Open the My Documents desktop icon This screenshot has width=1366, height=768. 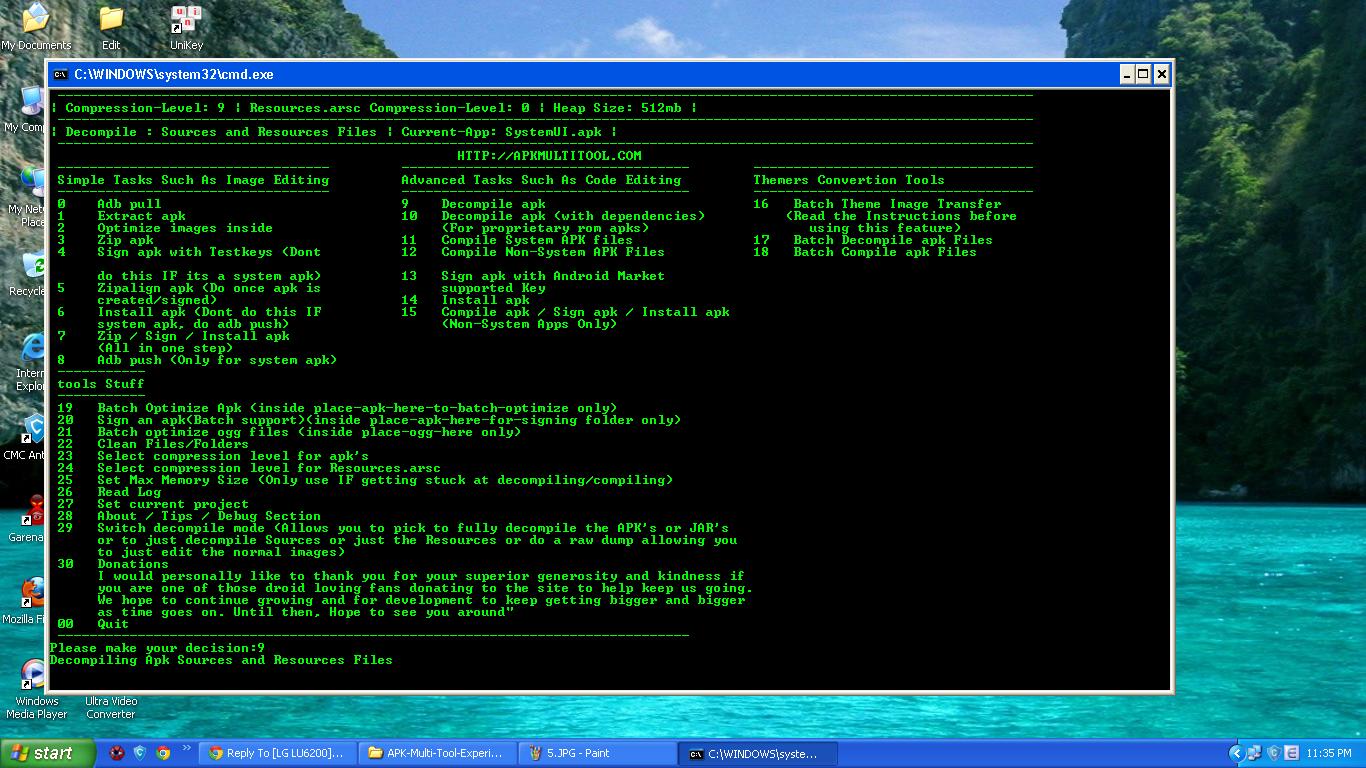pos(35,27)
